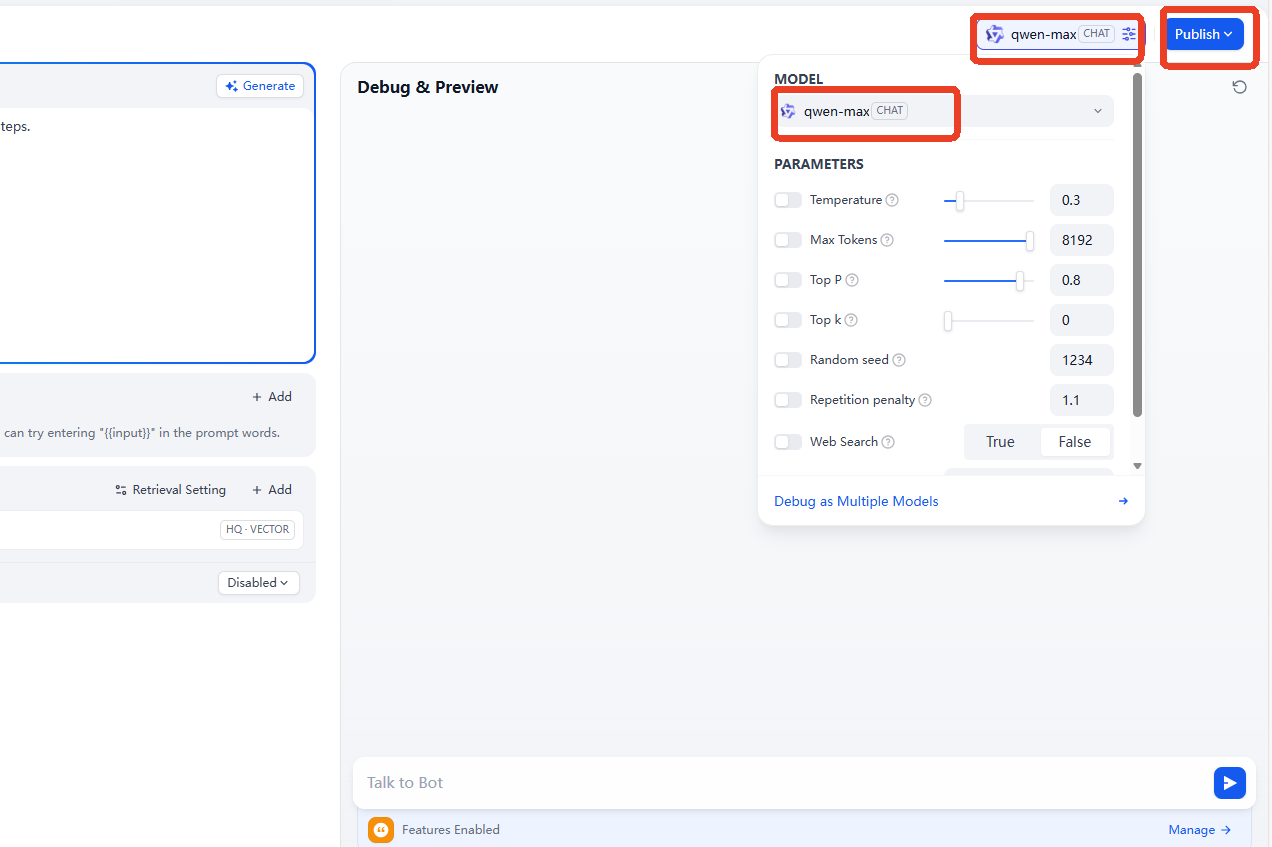
Task: Expand the MODEL dropdown showing qwen-max
Action: click(x=944, y=111)
